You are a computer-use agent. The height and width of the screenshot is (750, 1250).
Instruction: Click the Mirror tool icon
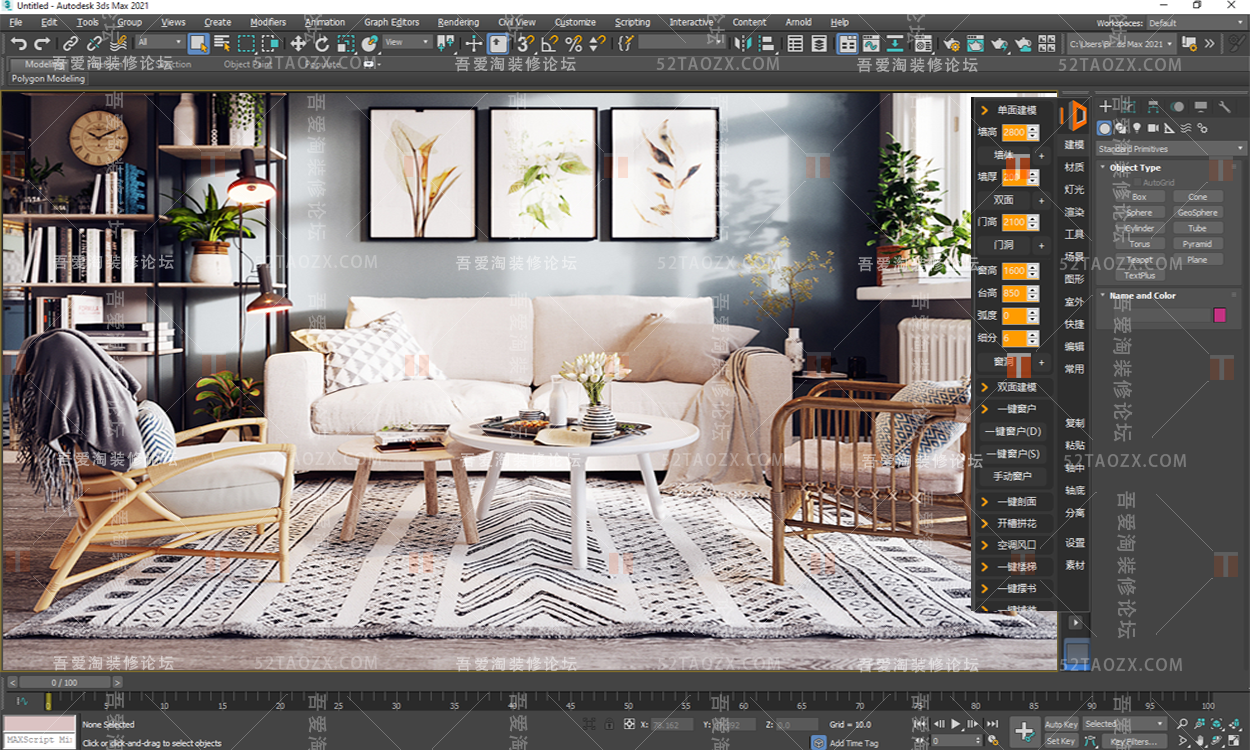(743, 43)
